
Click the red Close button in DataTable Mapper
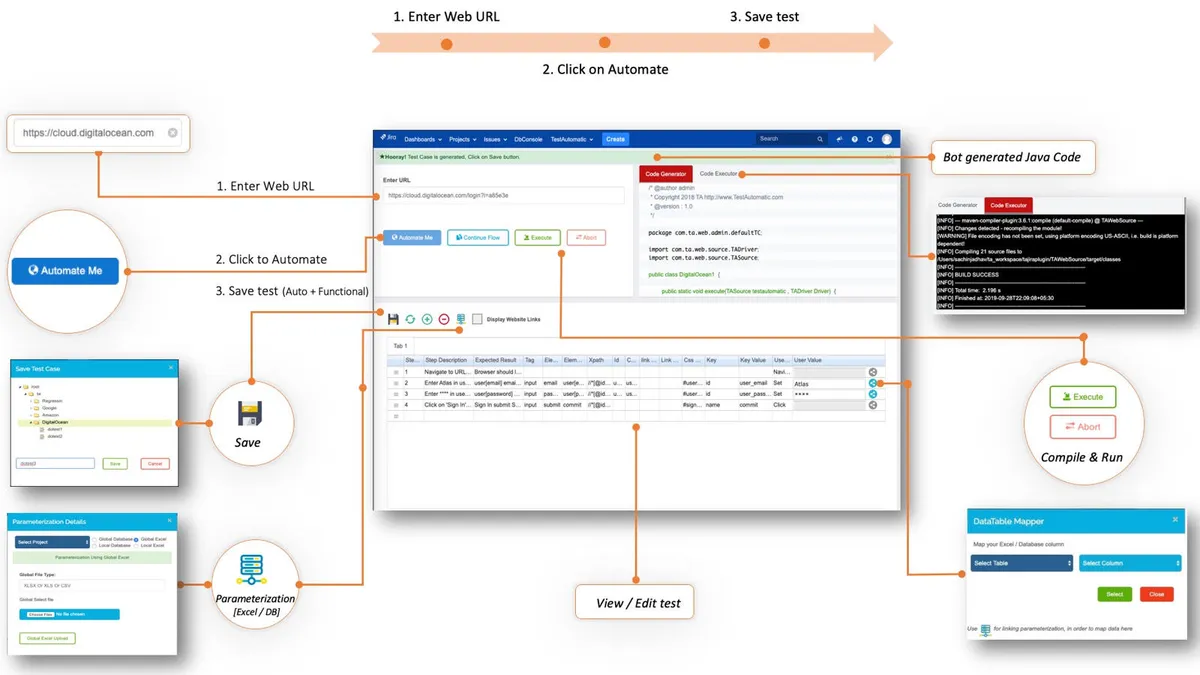point(1156,593)
